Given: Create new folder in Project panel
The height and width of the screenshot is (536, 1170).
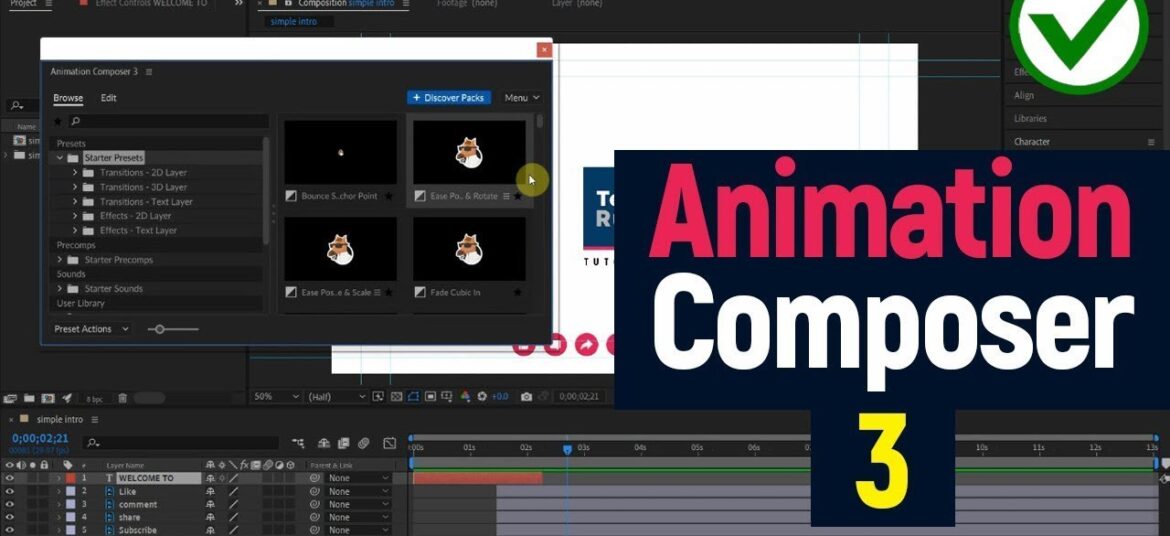Looking at the screenshot, I should pyautogui.click(x=29, y=399).
